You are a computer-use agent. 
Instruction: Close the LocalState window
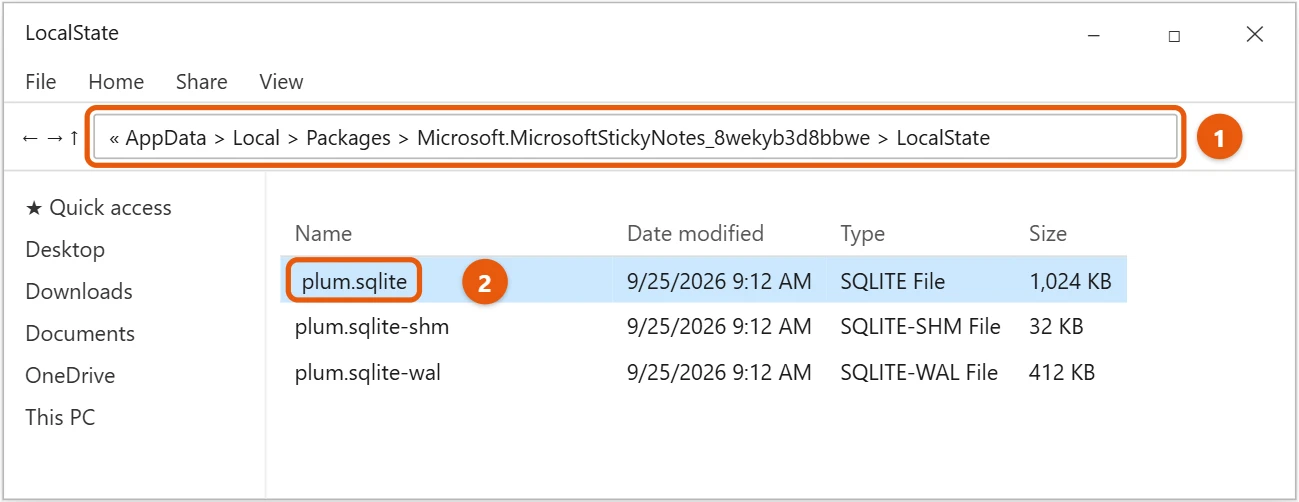[1255, 35]
